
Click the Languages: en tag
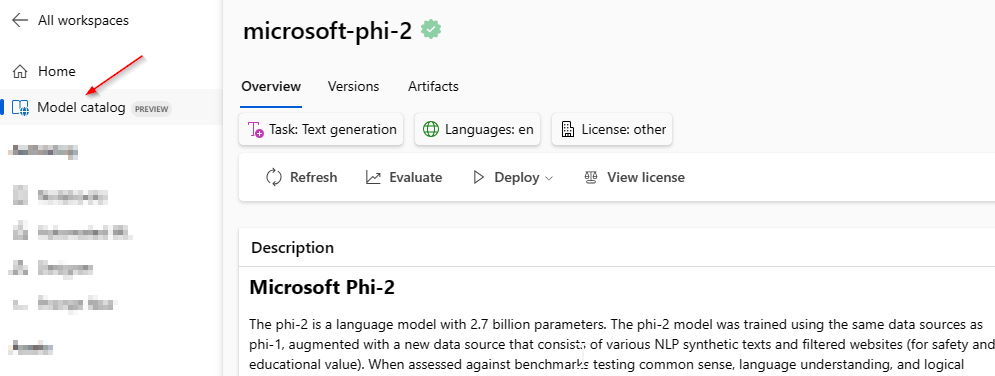tap(478, 130)
